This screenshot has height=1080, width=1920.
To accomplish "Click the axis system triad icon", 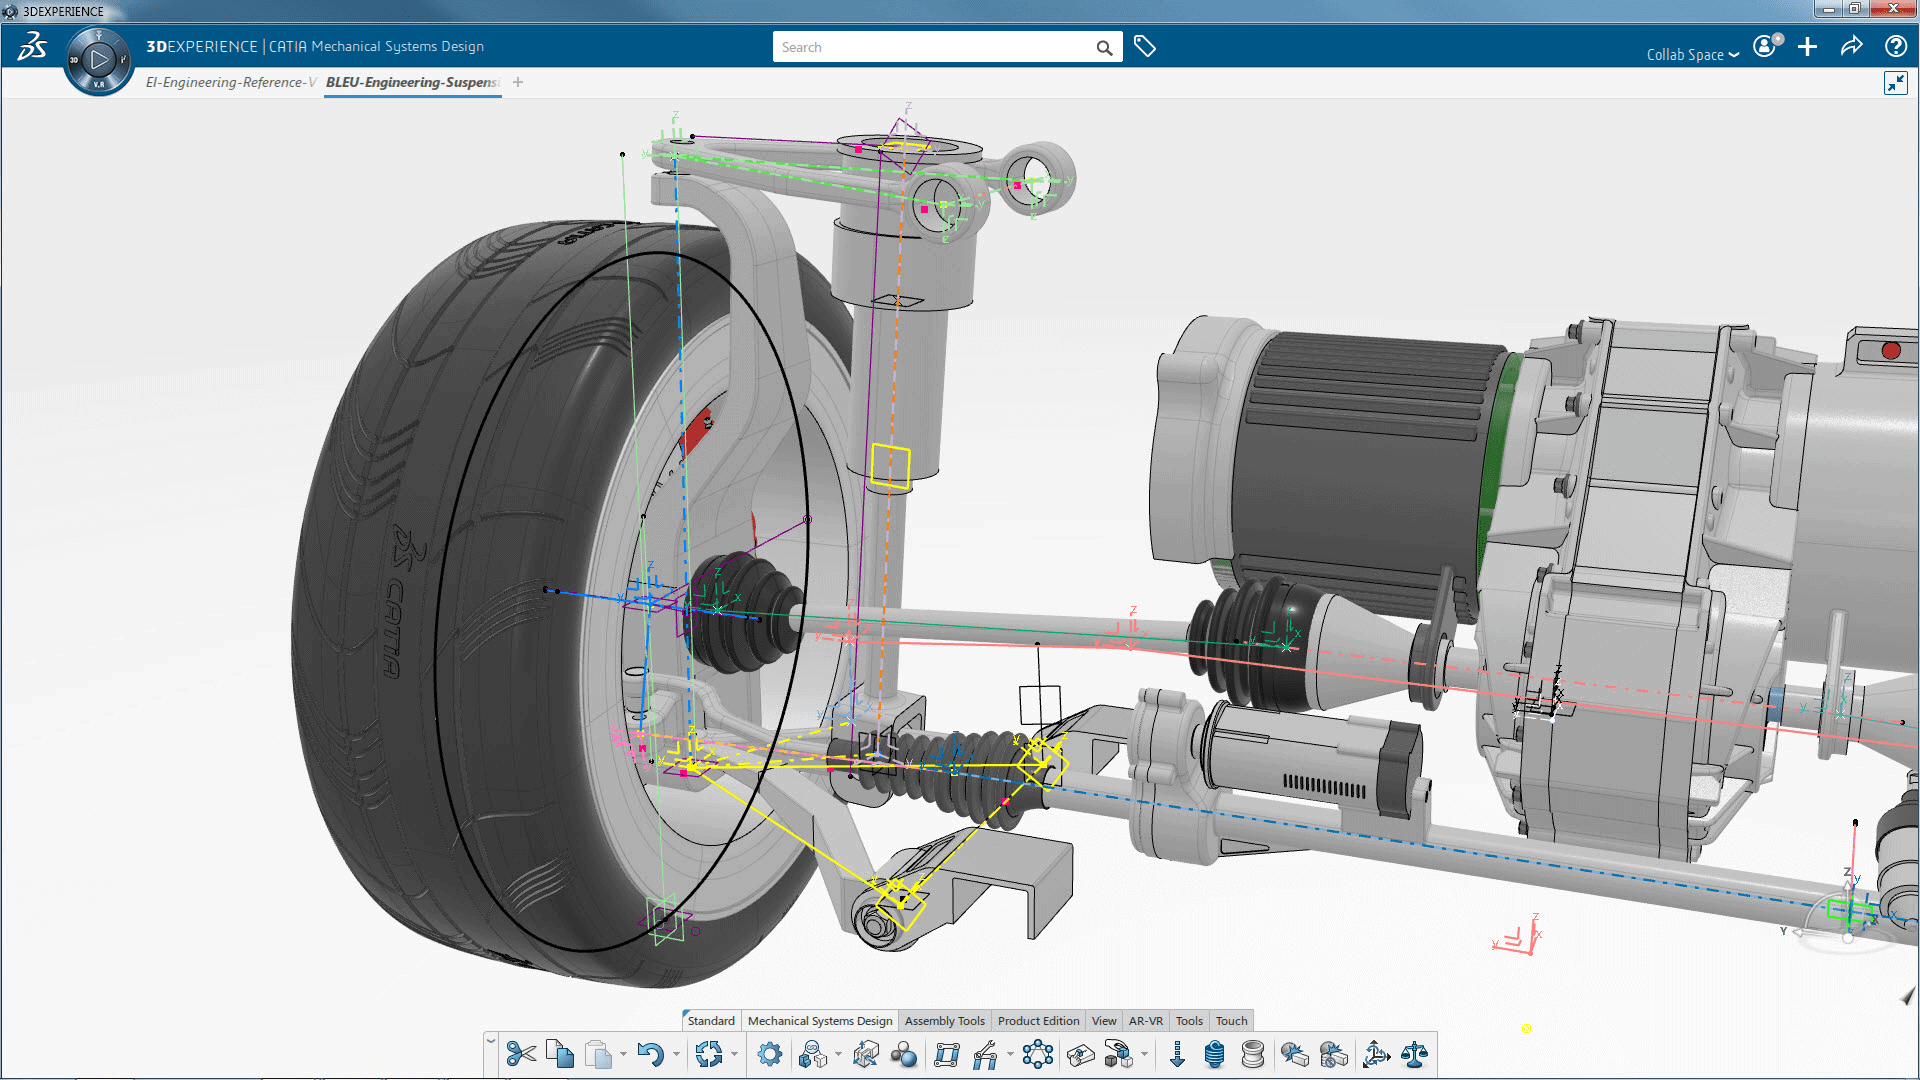I will (1376, 1054).
